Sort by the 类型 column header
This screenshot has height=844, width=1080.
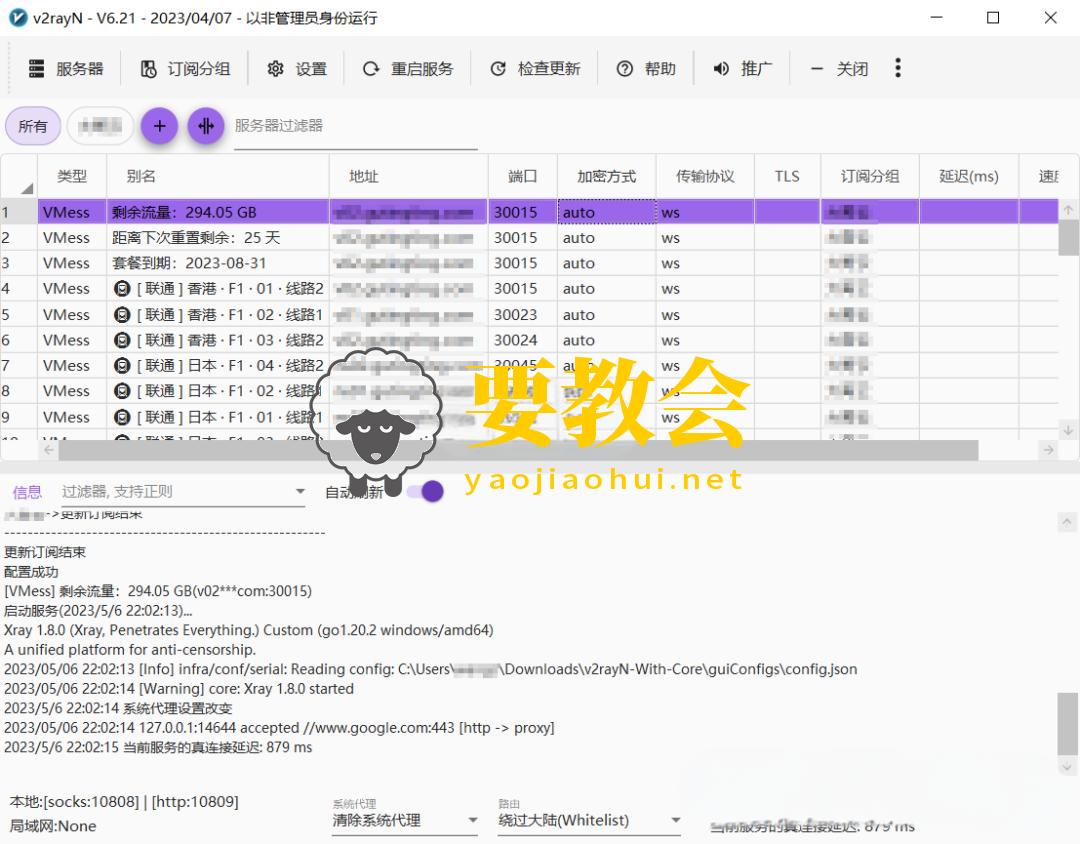click(72, 176)
